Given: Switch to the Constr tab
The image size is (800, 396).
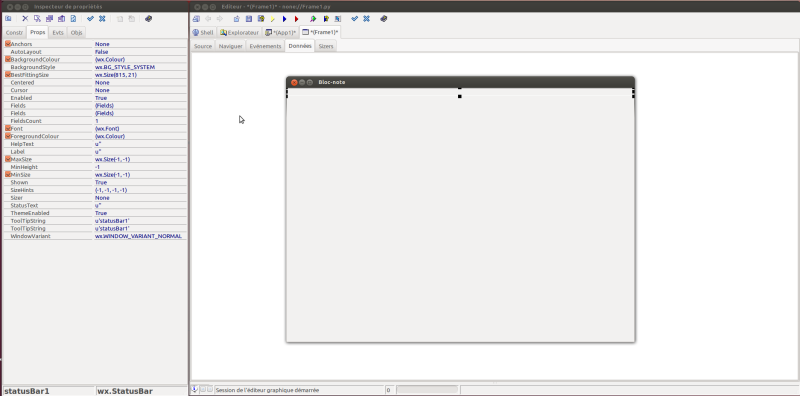Looking at the screenshot, I should click(14, 33).
